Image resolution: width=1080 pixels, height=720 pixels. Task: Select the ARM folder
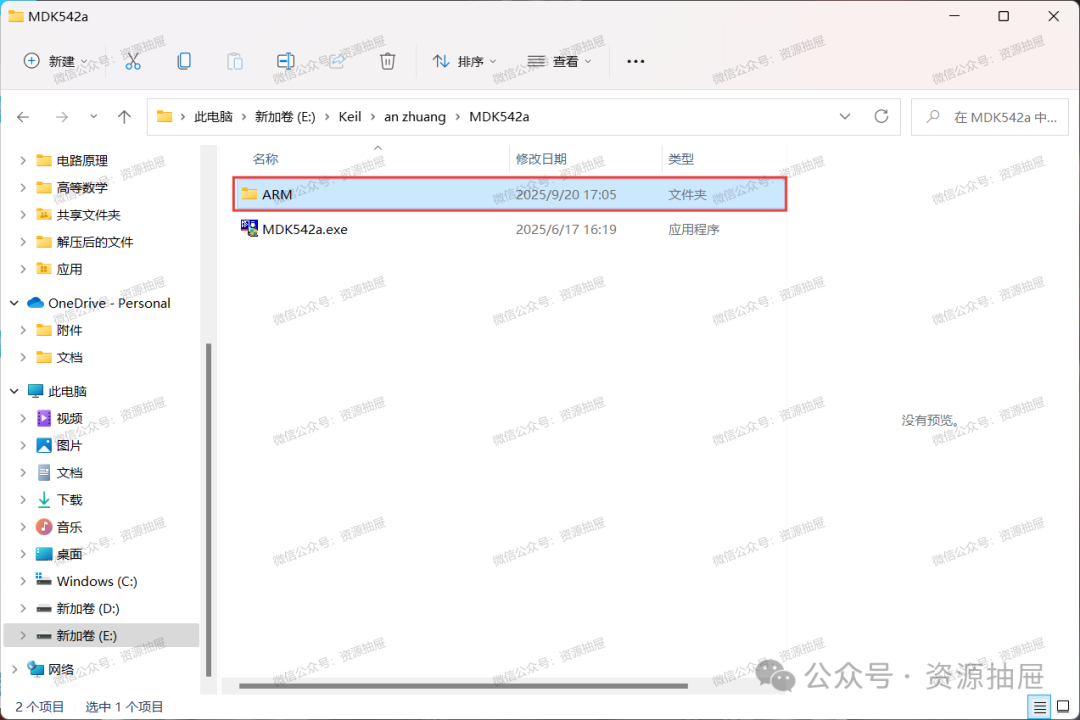coord(510,194)
